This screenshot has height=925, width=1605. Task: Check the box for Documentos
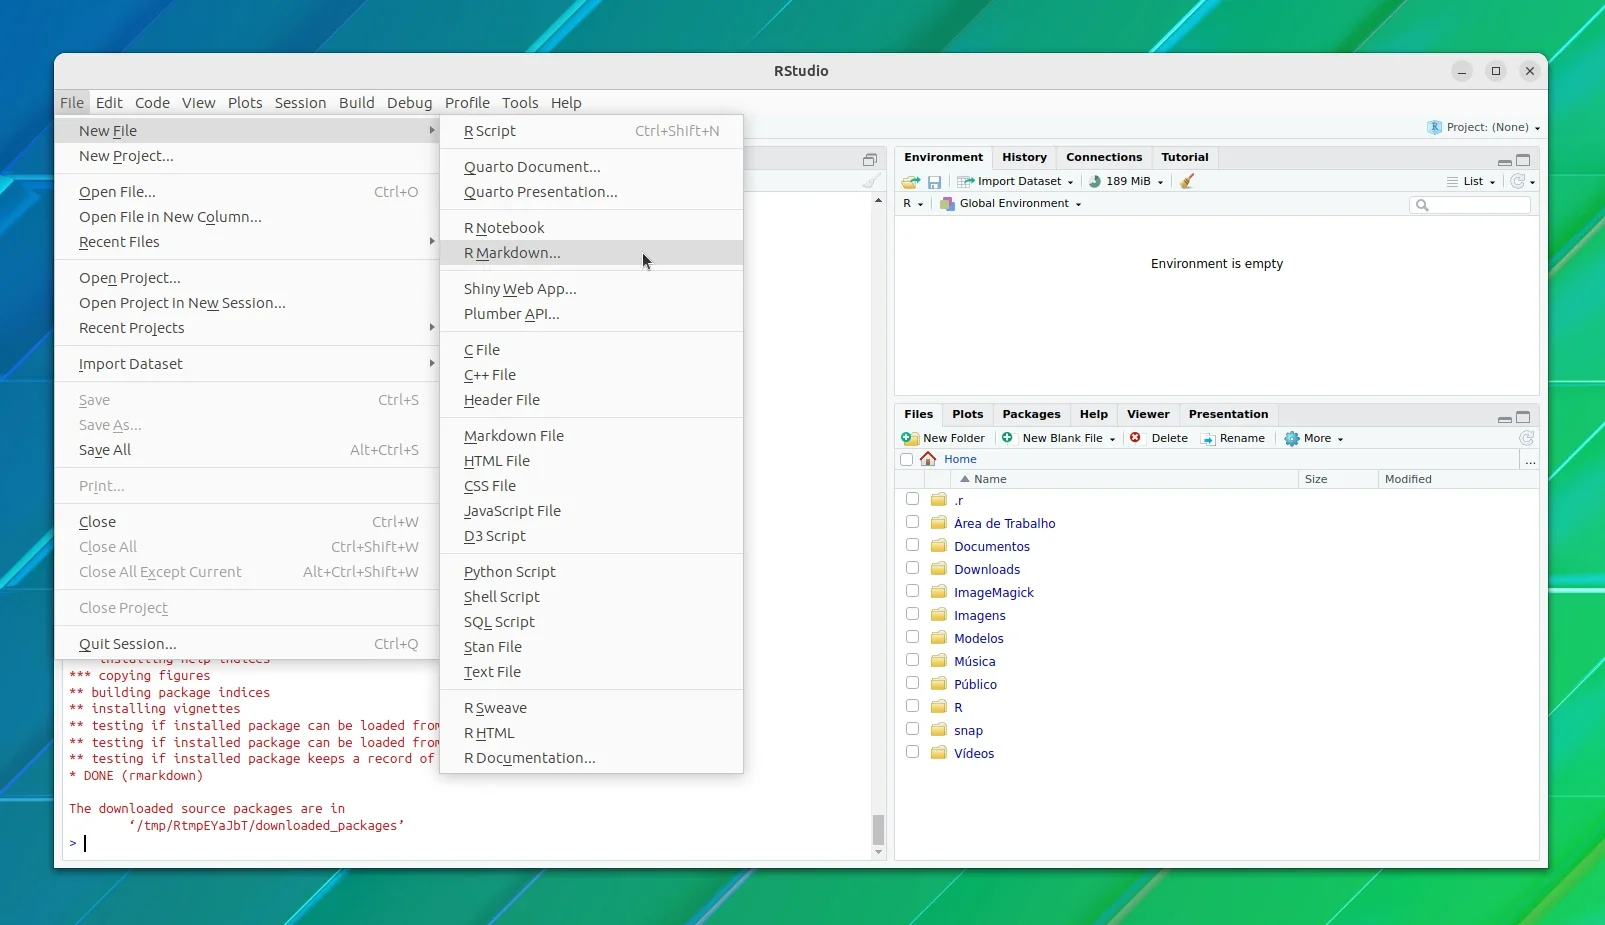tap(912, 545)
